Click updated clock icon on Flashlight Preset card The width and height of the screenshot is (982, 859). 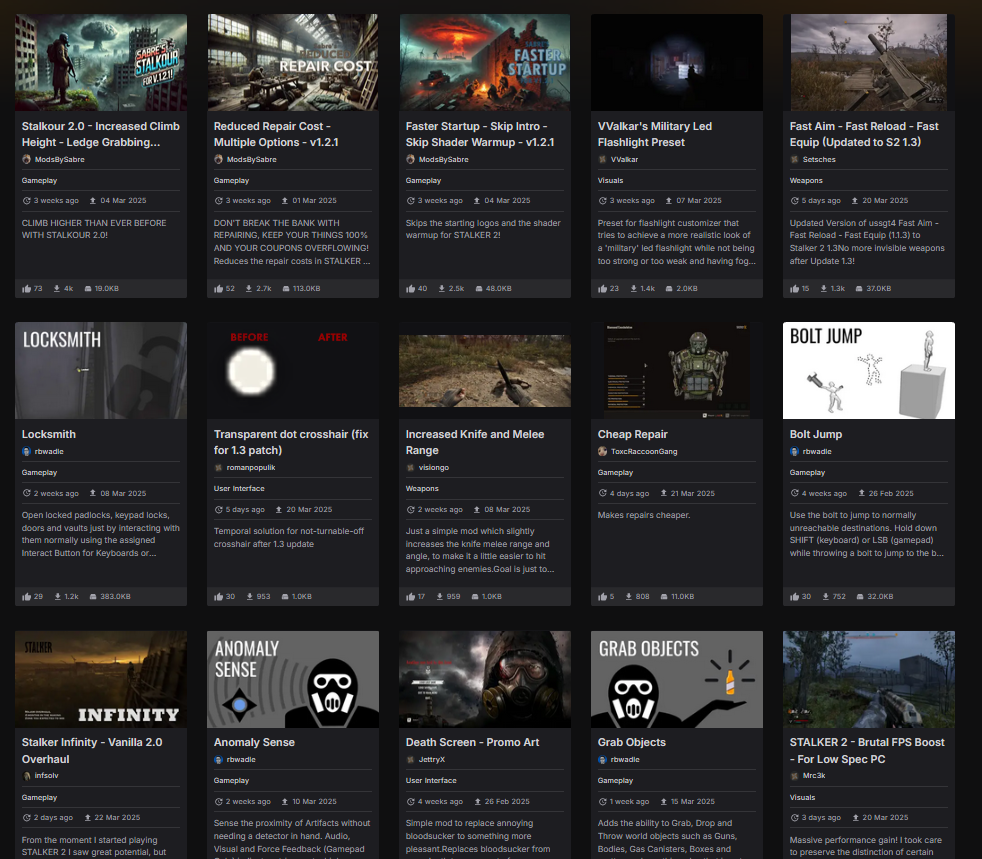click(x=602, y=201)
